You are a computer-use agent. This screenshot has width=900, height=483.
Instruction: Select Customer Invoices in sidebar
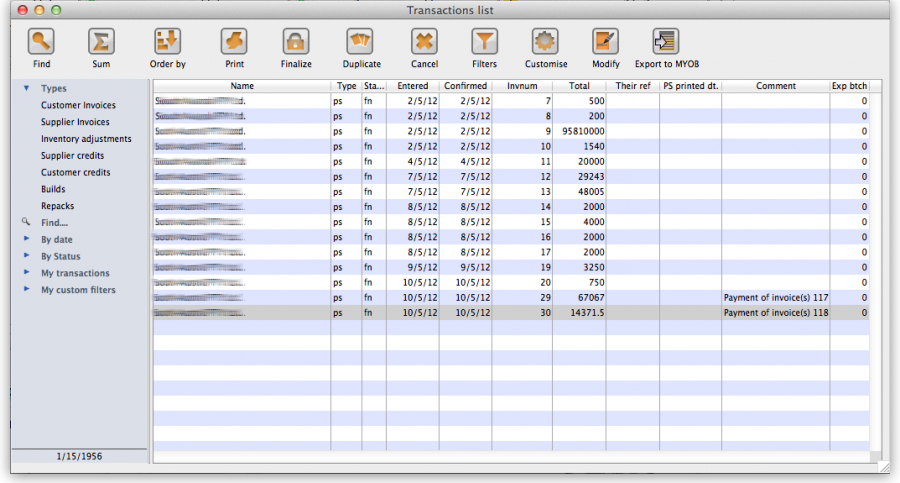pyautogui.click(x=78, y=105)
